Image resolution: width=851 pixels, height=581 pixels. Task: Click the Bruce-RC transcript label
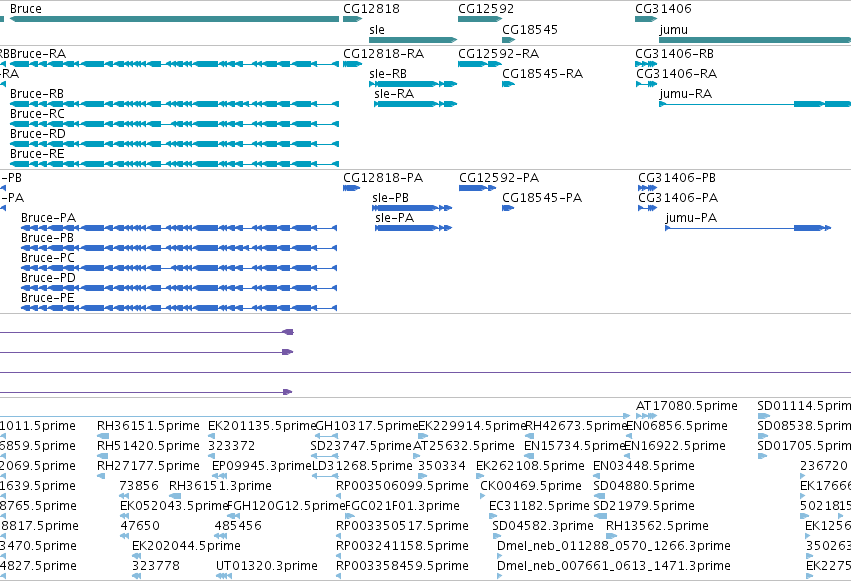pos(37,114)
